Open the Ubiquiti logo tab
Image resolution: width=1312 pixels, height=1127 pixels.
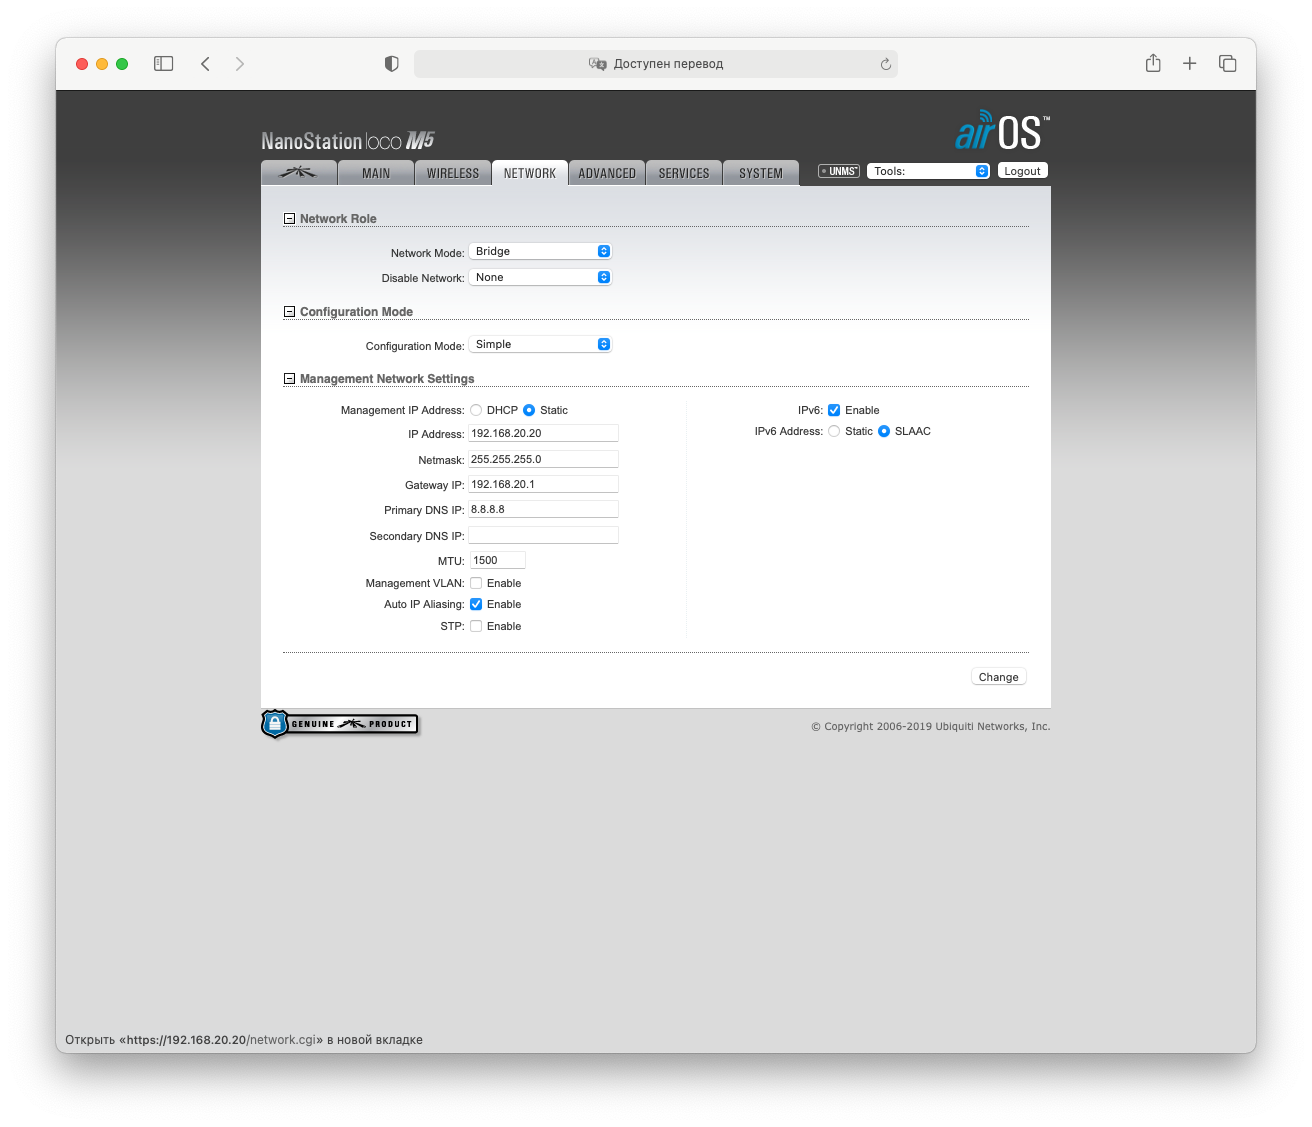(x=298, y=172)
